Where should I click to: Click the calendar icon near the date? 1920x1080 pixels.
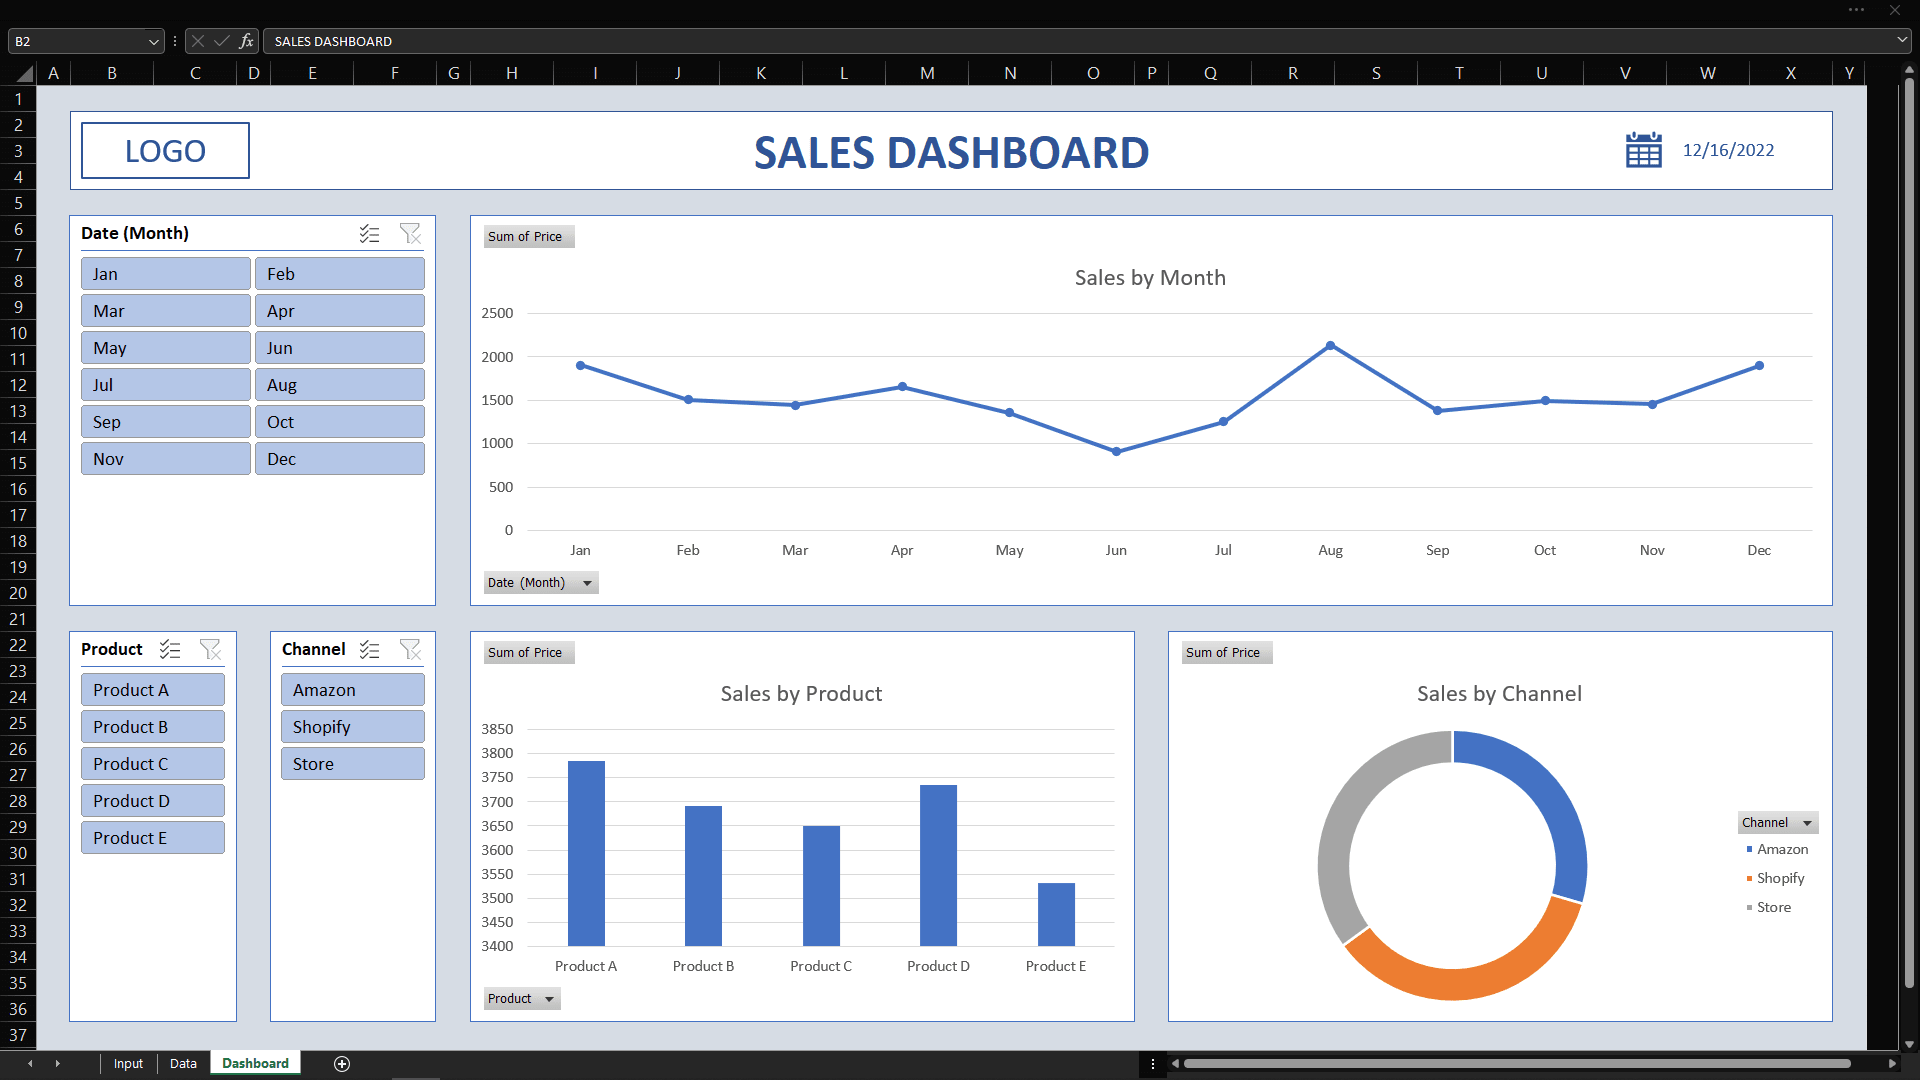click(x=1642, y=149)
